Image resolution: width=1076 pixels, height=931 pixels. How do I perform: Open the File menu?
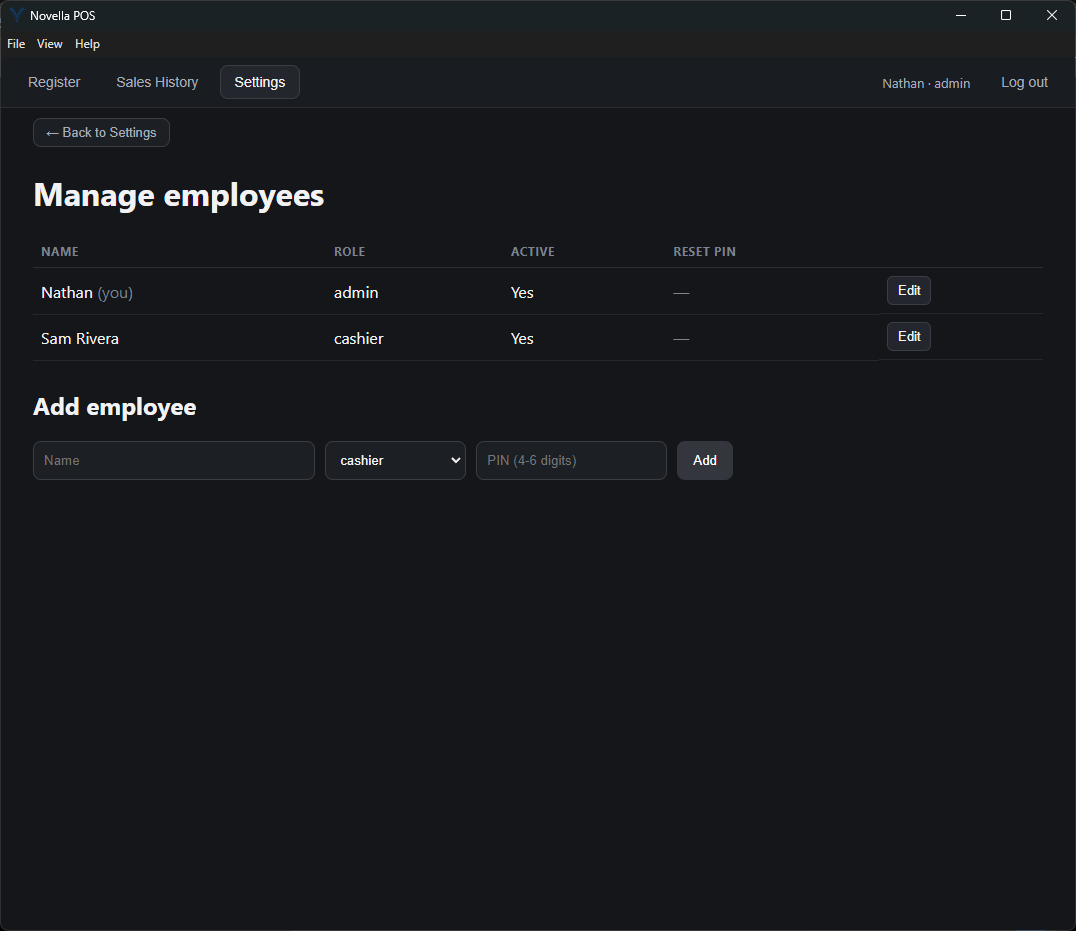pos(16,44)
